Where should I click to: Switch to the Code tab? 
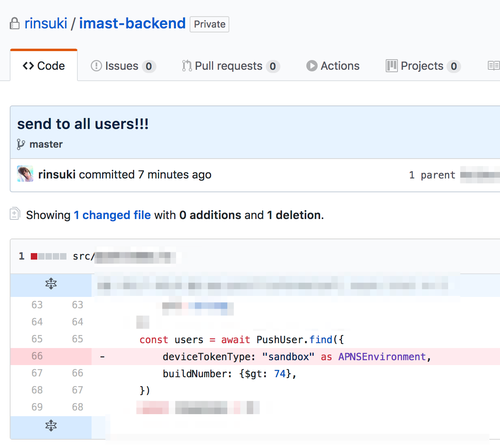coord(44,66)
